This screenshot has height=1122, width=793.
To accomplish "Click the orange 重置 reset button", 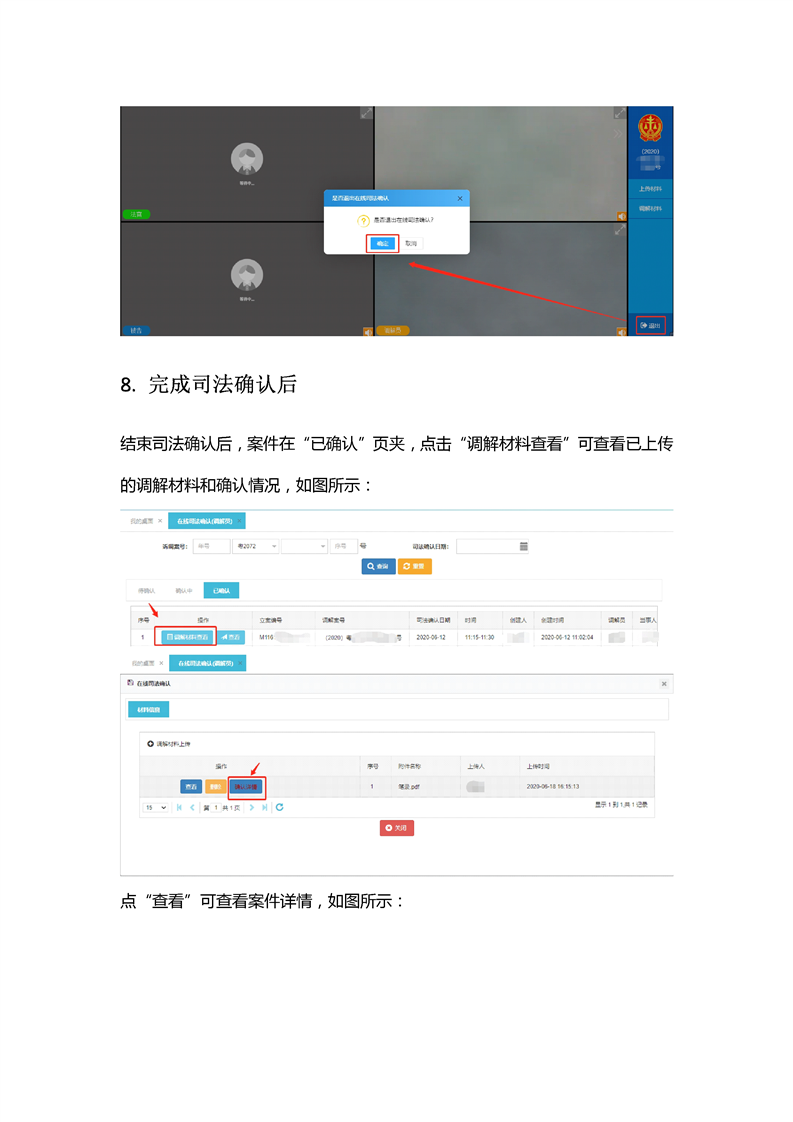I will coord(414,566).
